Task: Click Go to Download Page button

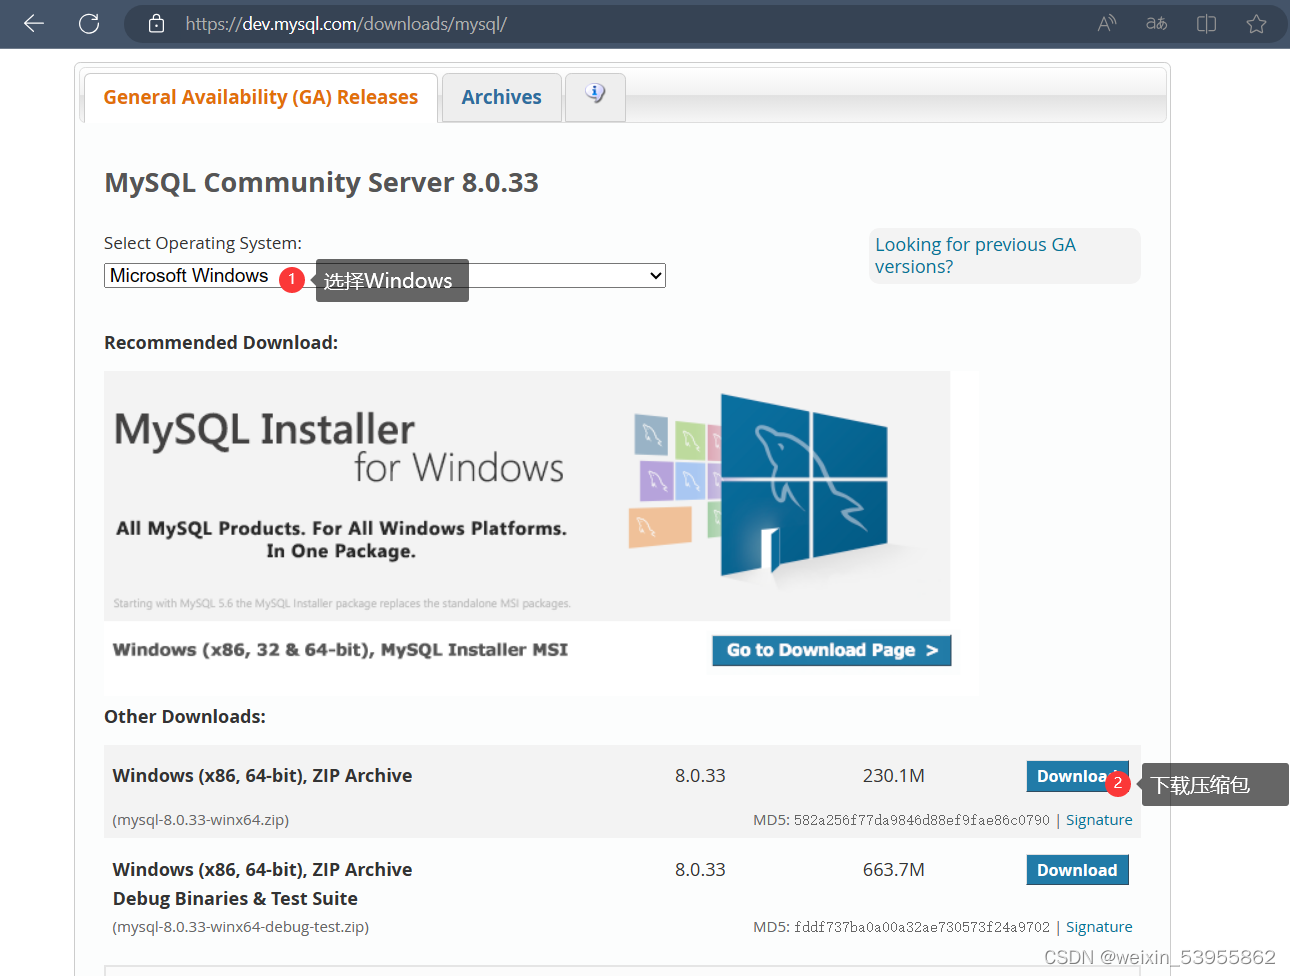Action: pyautogui.click(x=832, y=650)
